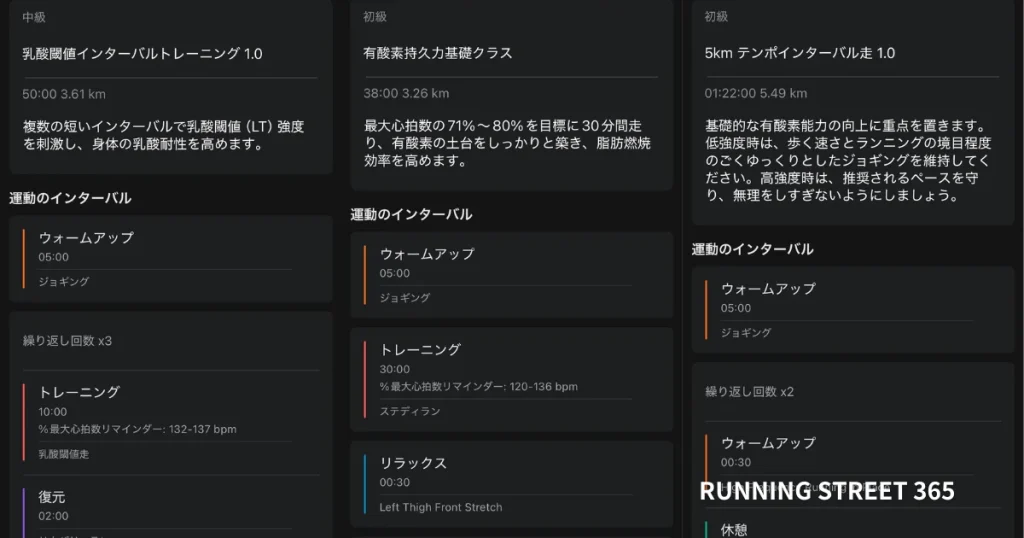The image size is (1024, 538).
Task: Expand the 繰り返し回数 x2 repeat group
Action: (750, 391)
